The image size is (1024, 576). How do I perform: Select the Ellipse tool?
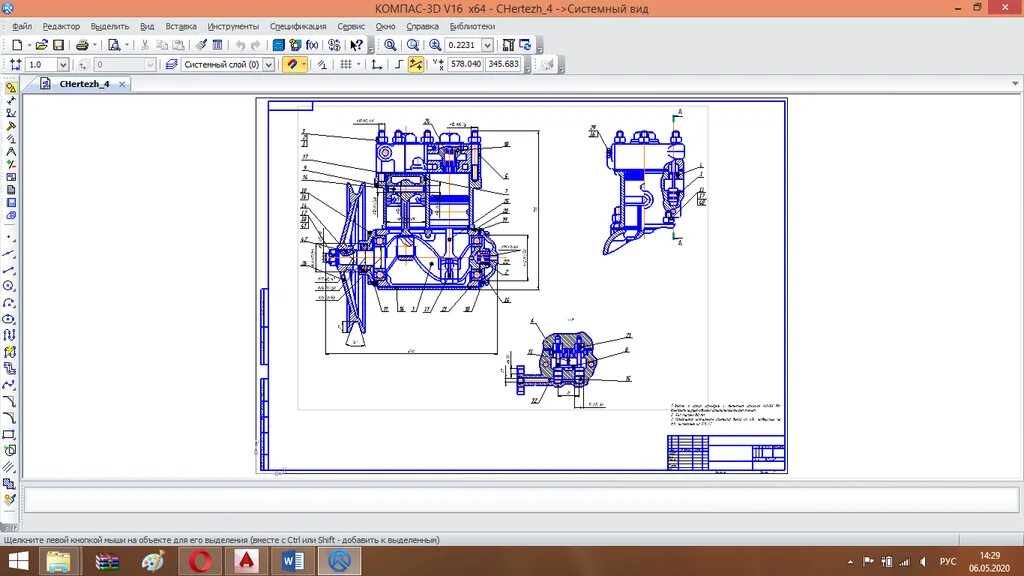pos(9,319)
